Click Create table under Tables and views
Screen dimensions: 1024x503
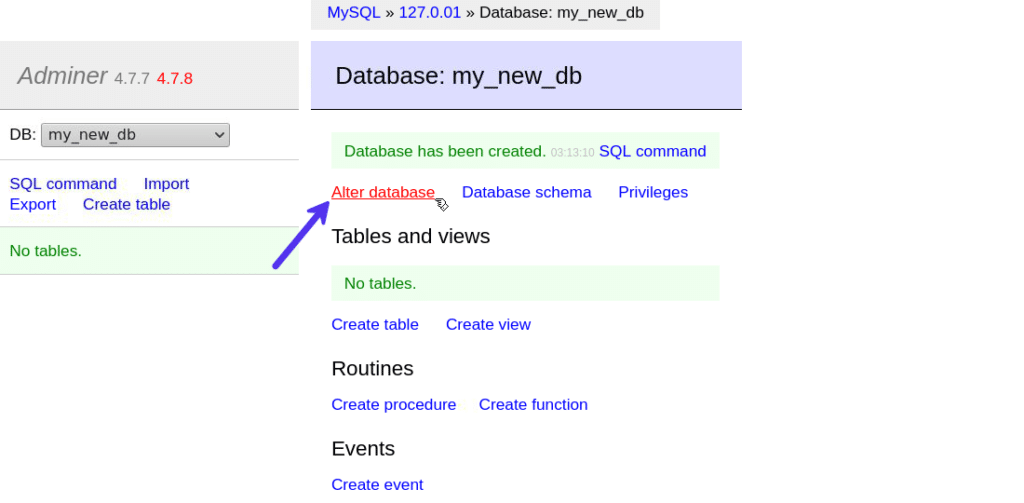(x=375, y=324)
